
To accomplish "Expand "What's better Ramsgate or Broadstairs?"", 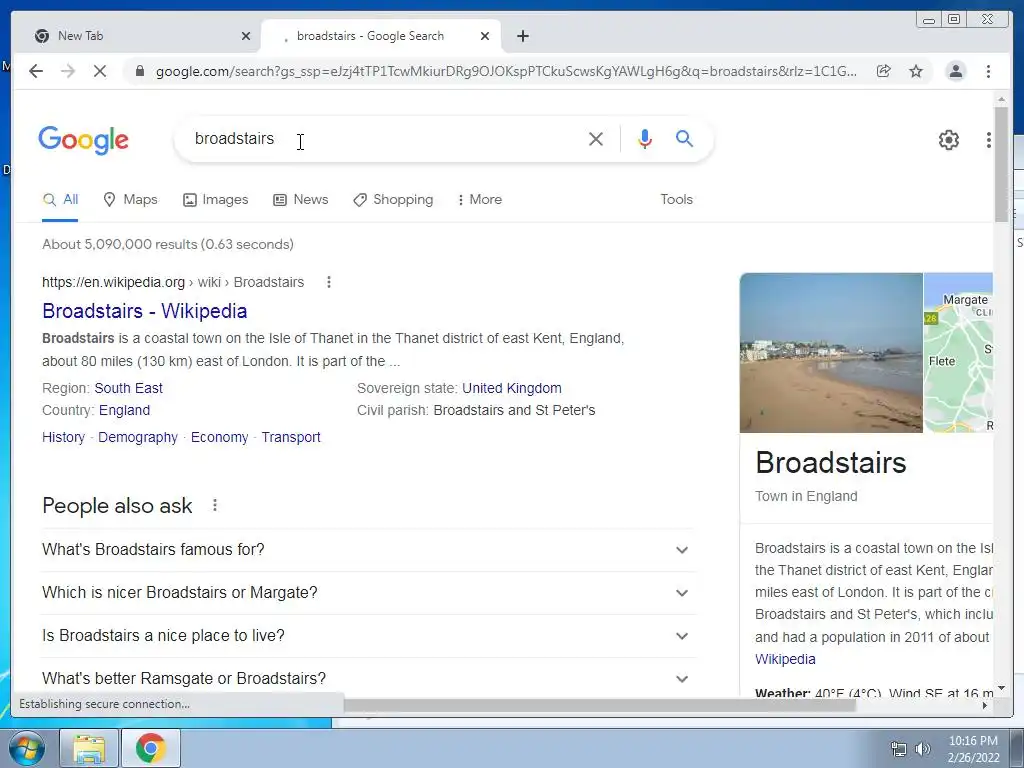I will click(x=368, y=679).
